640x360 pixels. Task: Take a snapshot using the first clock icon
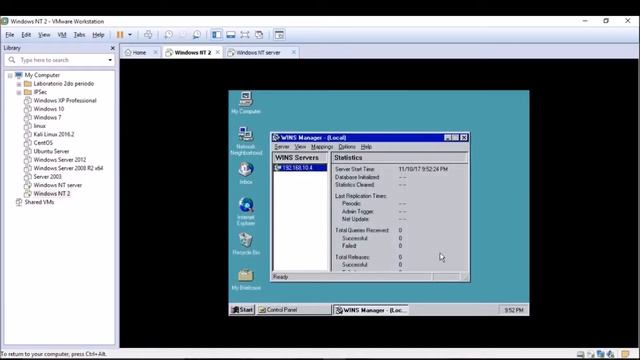(168, 35)
